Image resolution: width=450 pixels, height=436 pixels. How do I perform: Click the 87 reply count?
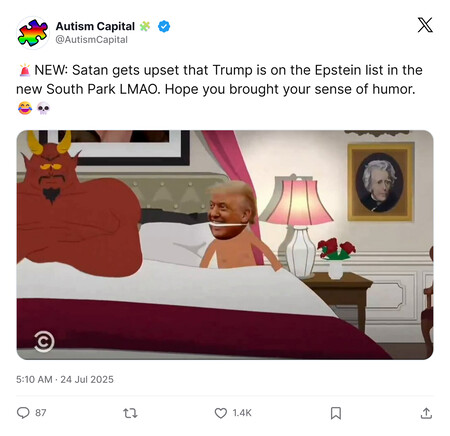[x=41, y=413]
